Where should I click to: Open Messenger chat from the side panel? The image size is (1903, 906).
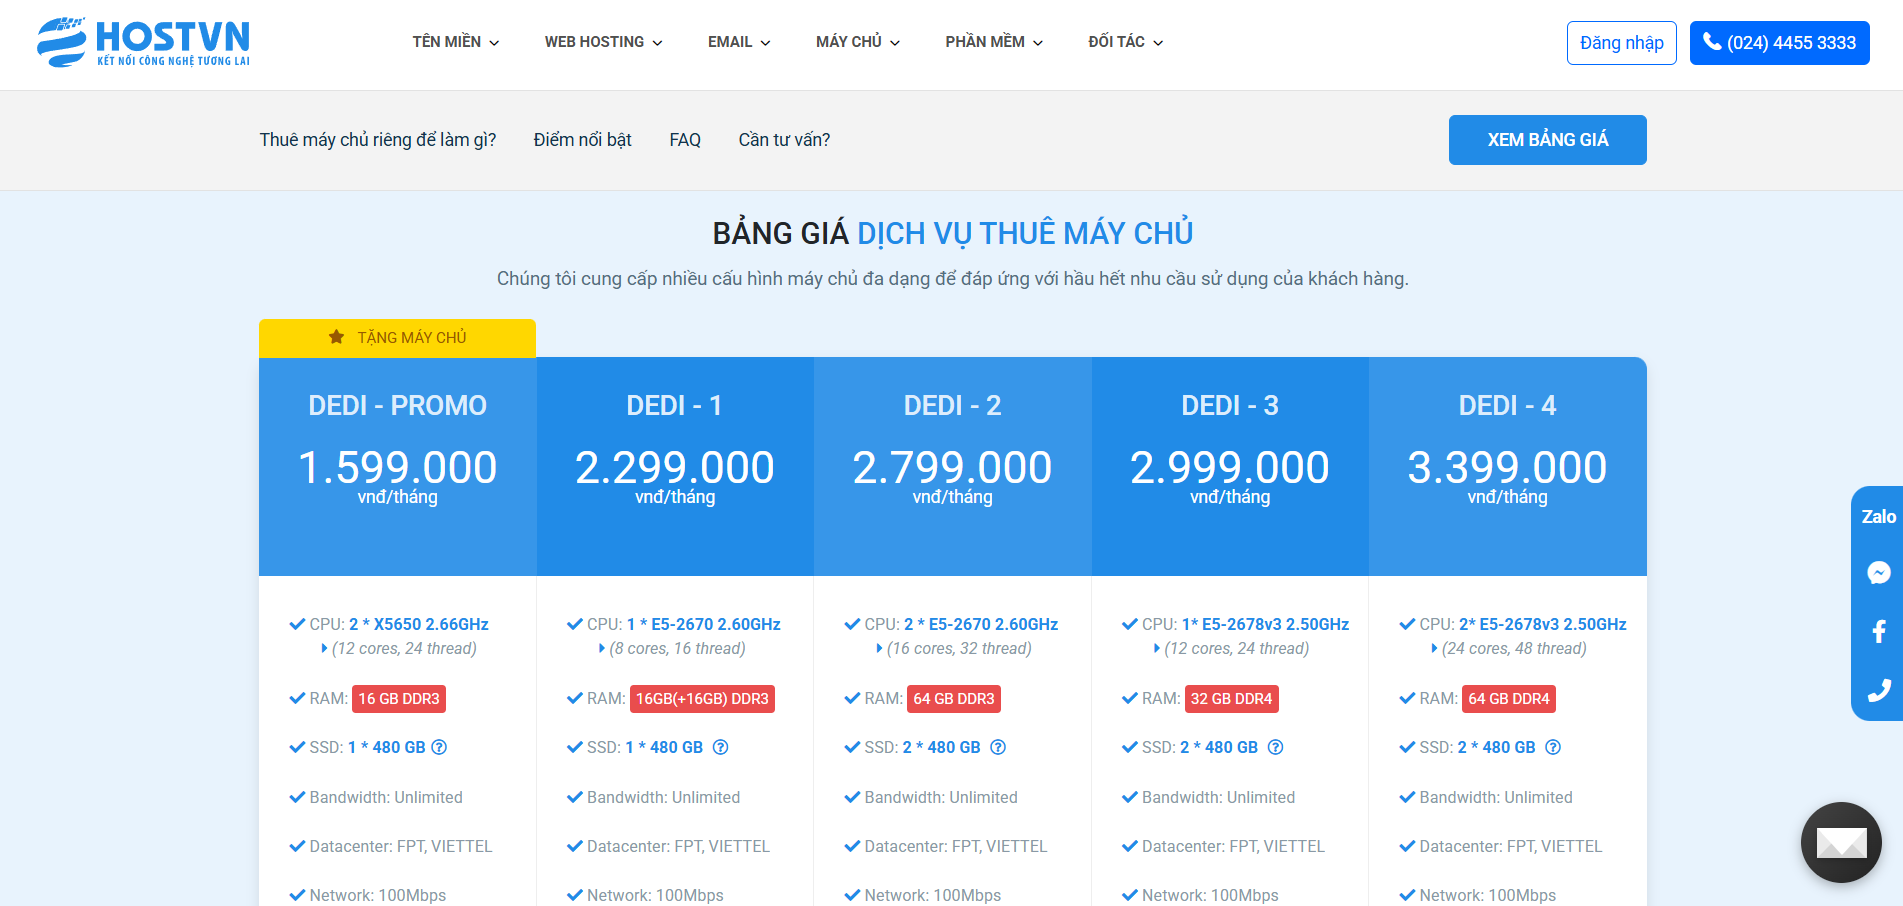coord(1878,573)
